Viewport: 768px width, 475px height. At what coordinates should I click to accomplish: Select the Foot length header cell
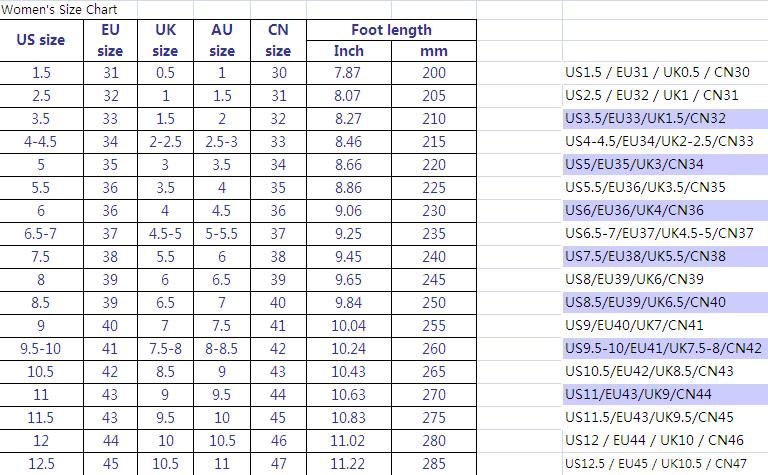391,30
